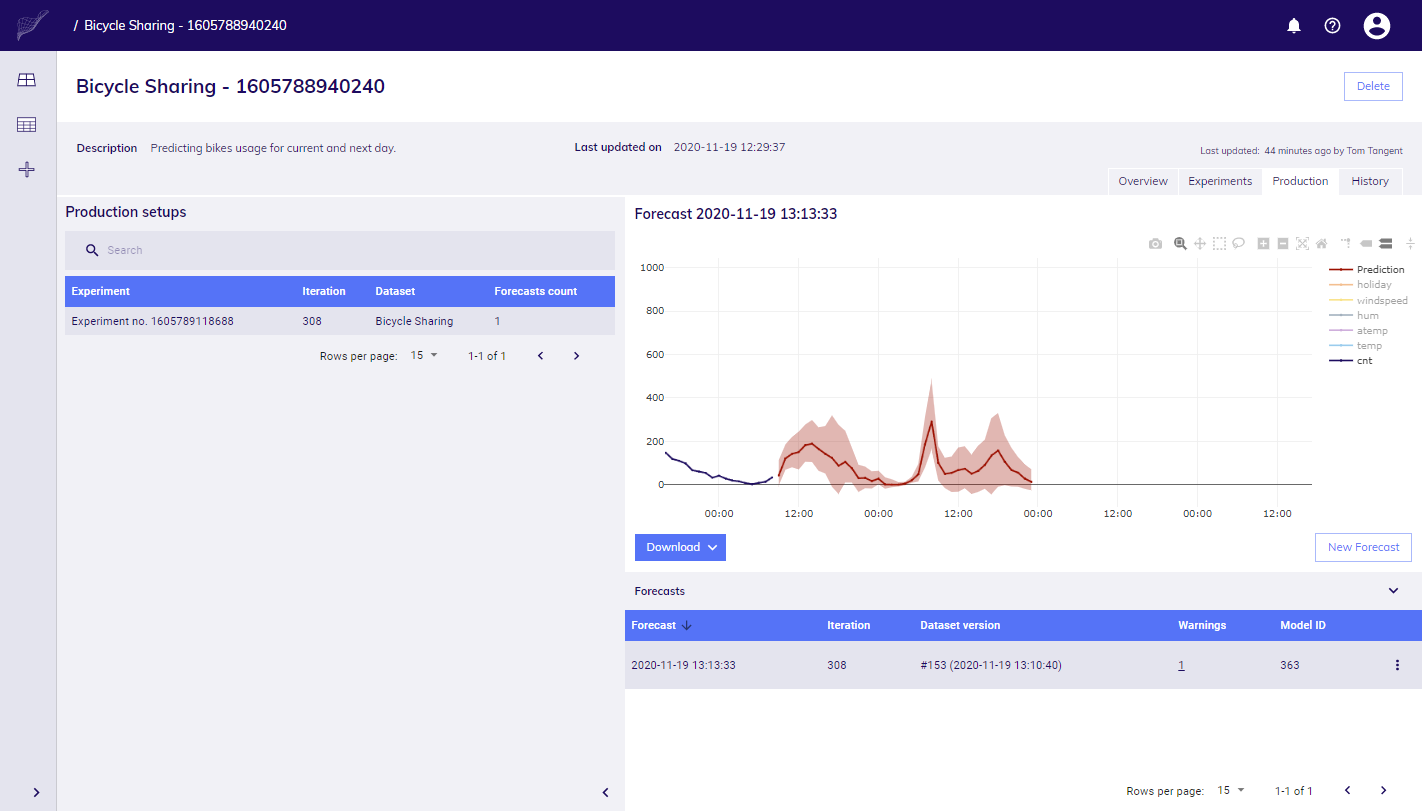1422x811 pixels.
Task: Go to next page in Forecasts table
Action: tap(1383, 790)
